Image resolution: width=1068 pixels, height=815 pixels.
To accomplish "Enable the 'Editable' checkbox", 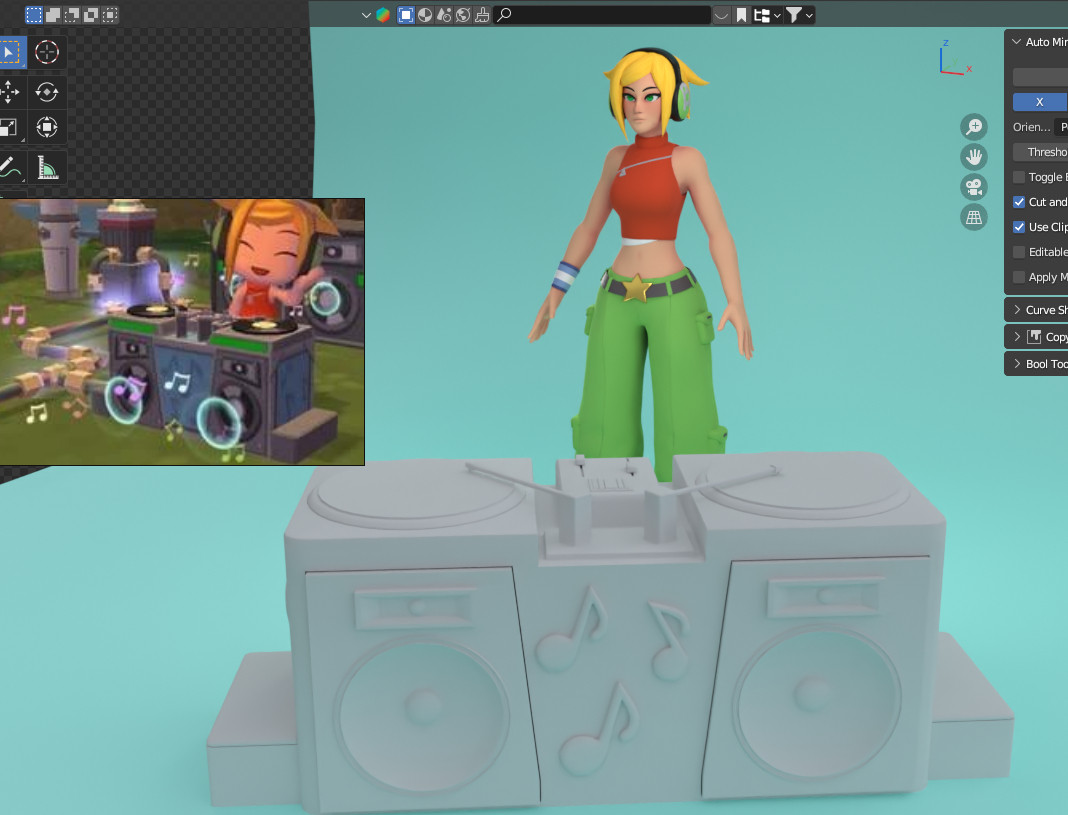I will pyautogui.click(x=1019, y=253).
